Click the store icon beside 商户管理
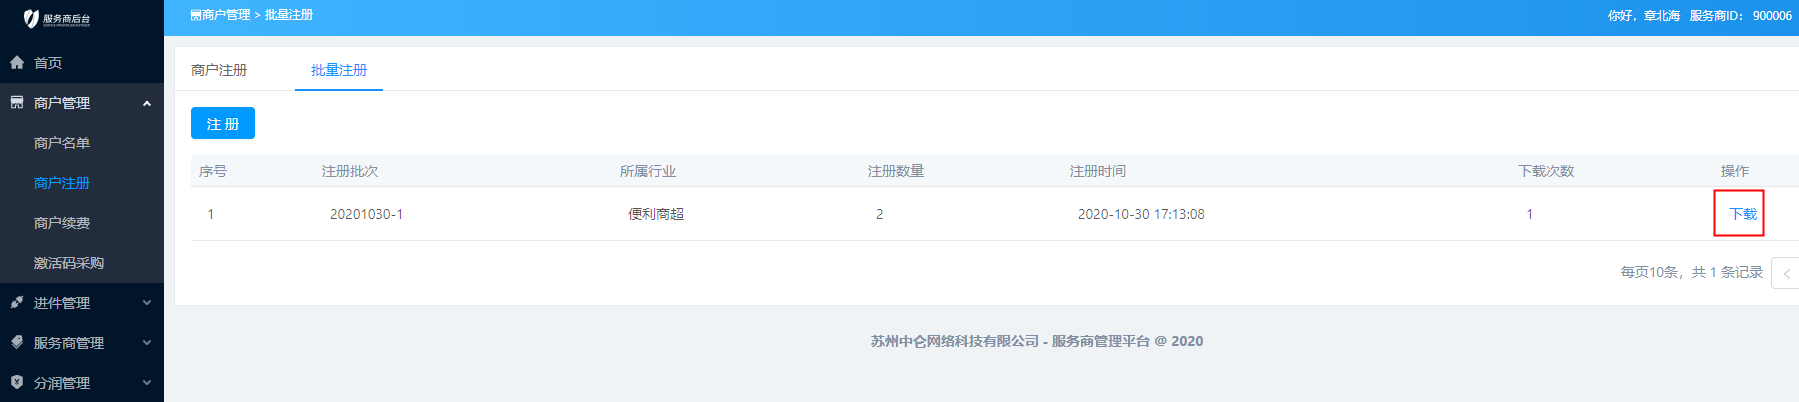 [x=17, y=103]
